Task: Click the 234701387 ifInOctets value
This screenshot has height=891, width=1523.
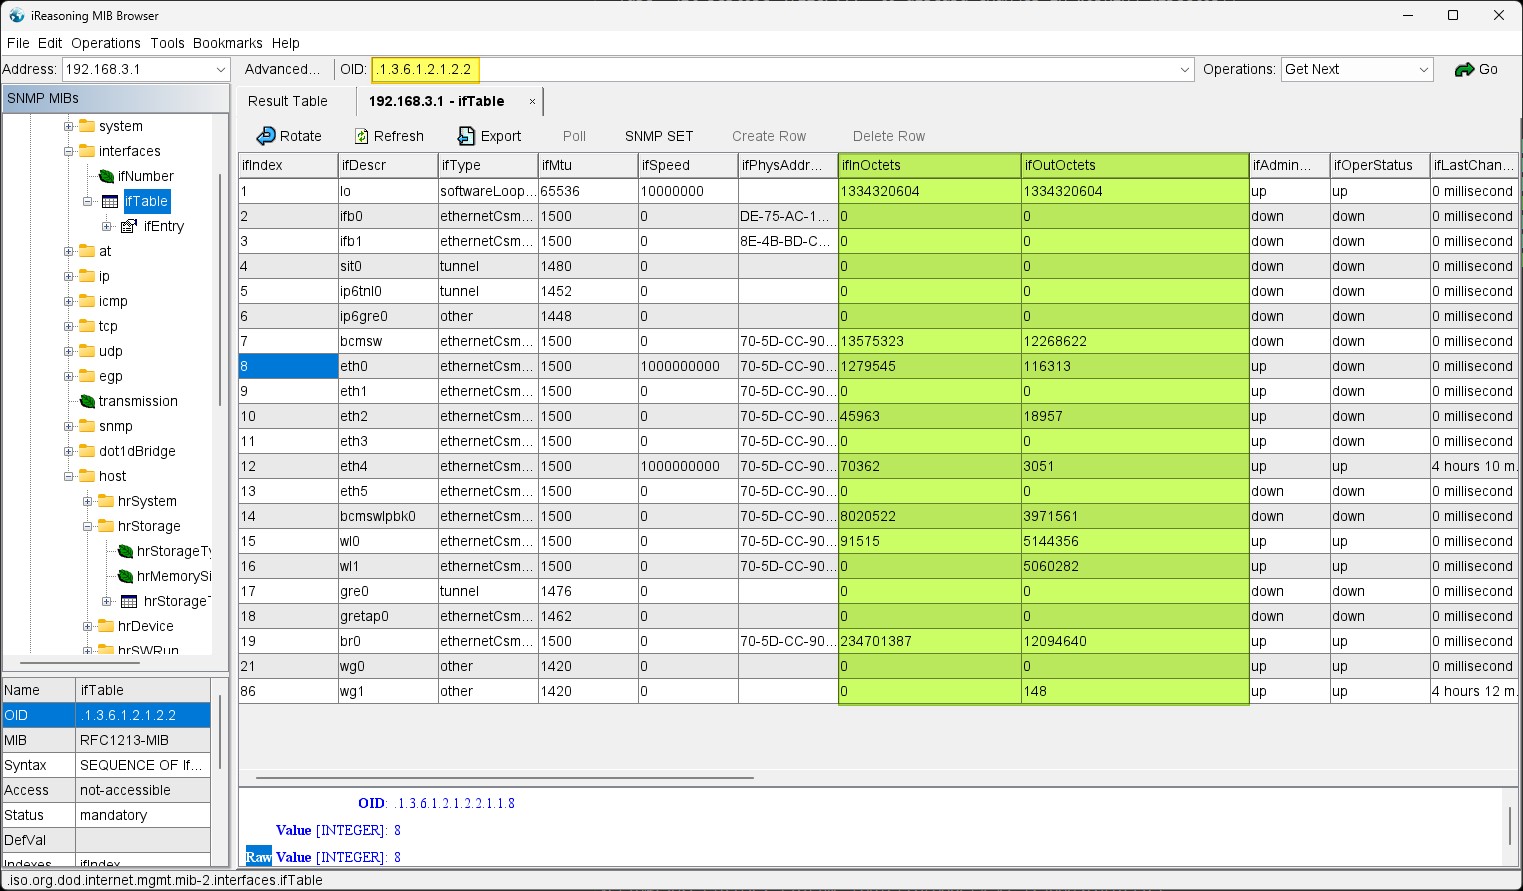Action: click(x=929, y=641)
